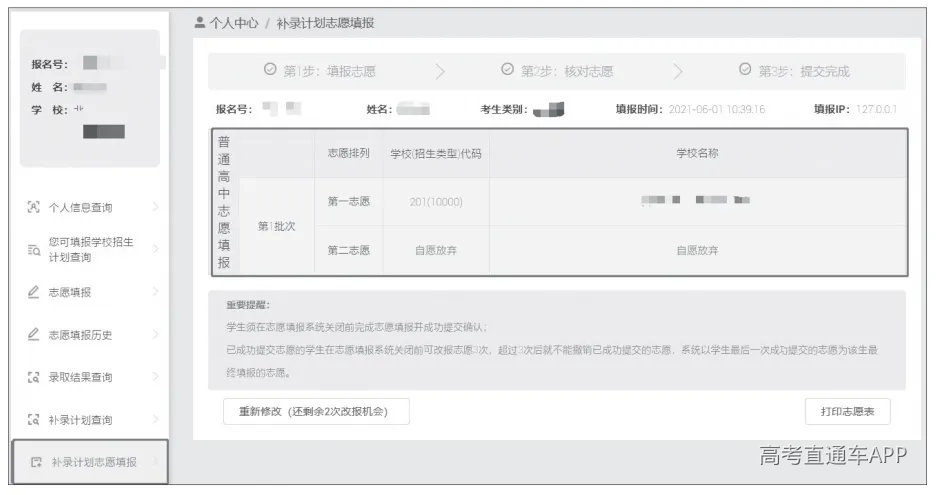936x495 pixels.
Task: Click the arrow after 第1步 填报志愿
Action: click(x=441, y=72)
